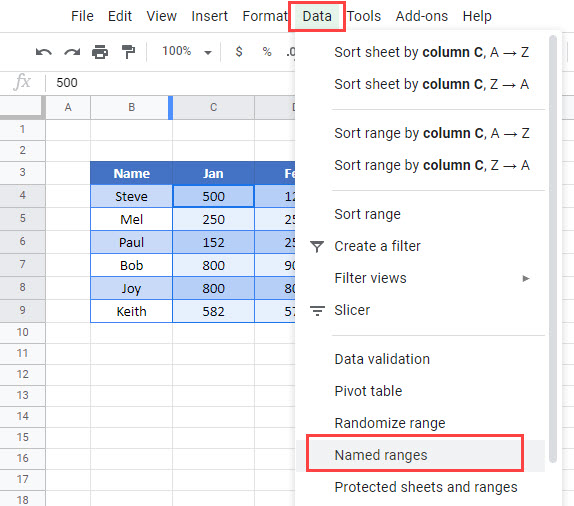The height and width of the screenshot is (506, 574).
Task: Click Joy's Jan value 800
Action: (x=213, y=289)
